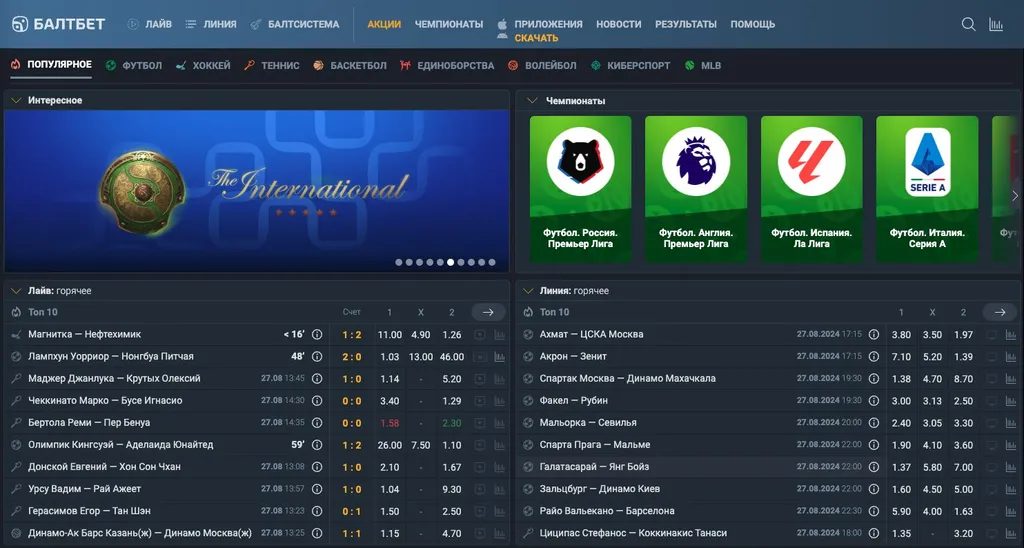Click the search magnifier icon in header
The image size is (1024, 548).
(968, 24)
